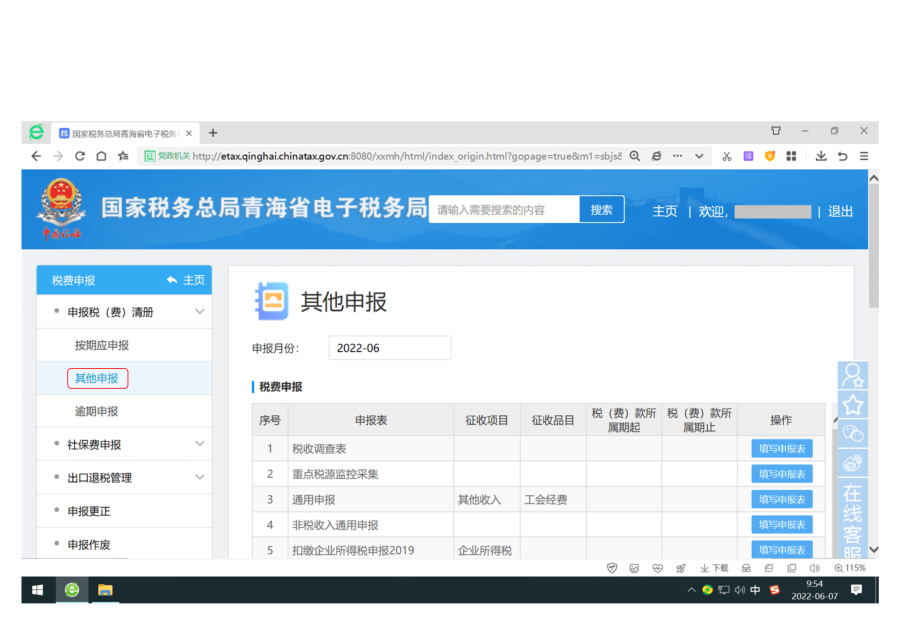Click the 扣缴企业所得税申报2019 table cell
The image size is (898, 629).
pyautogui.click(x=371, y=550)
